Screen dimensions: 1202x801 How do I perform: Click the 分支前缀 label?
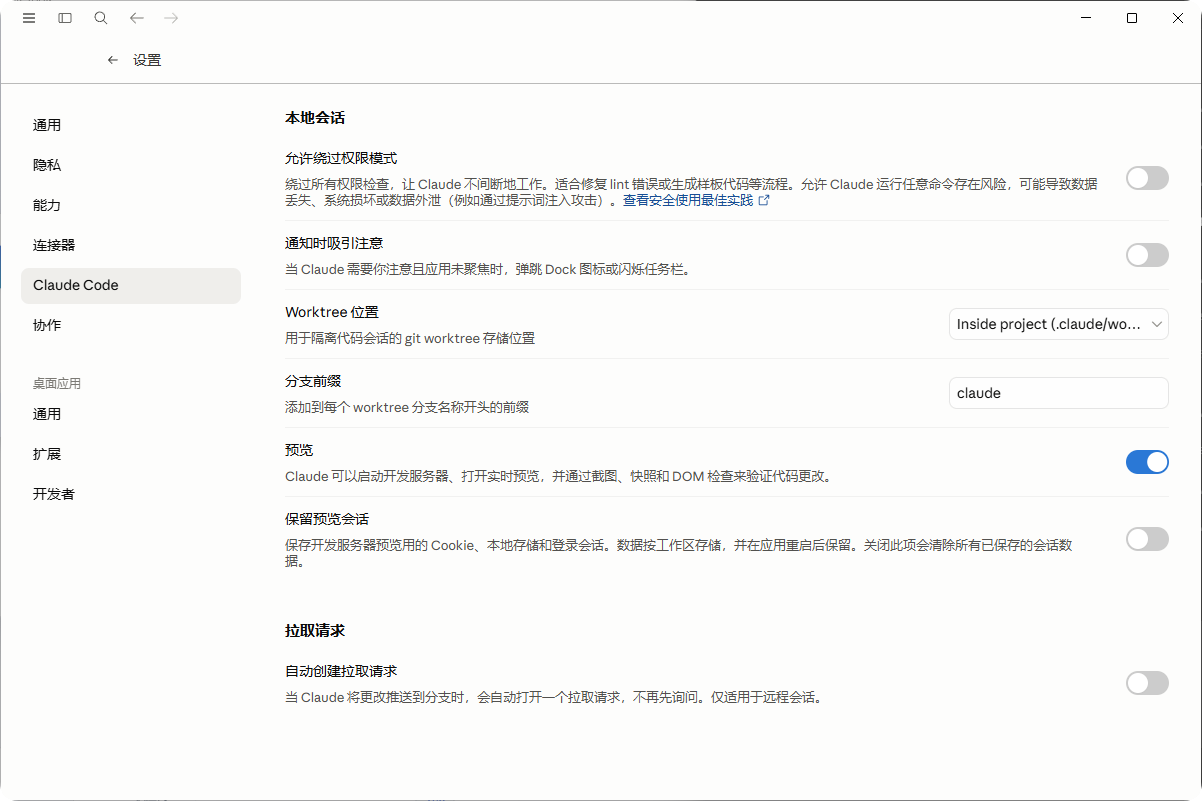pyautogui.click(x=313, y=381)
